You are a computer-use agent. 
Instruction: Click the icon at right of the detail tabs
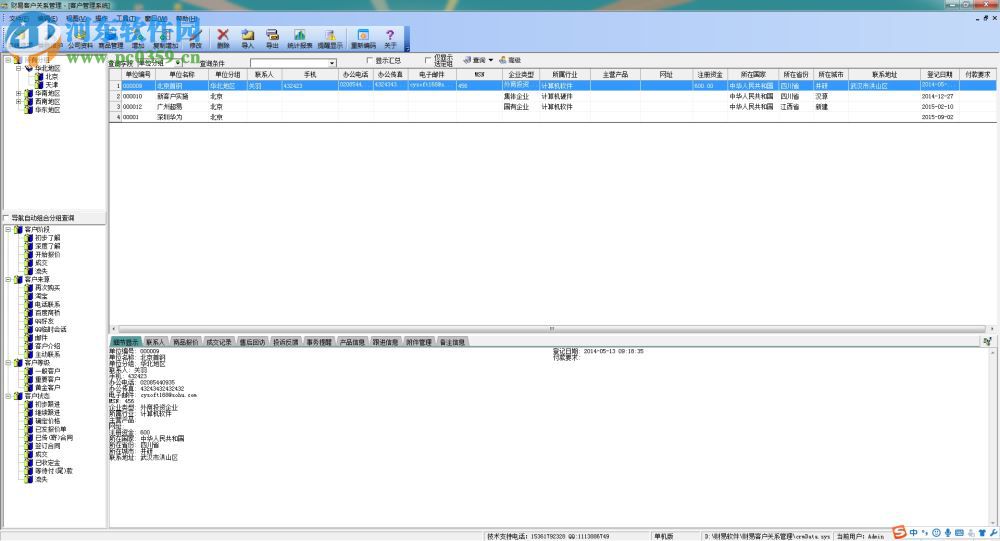pos(987,342)
